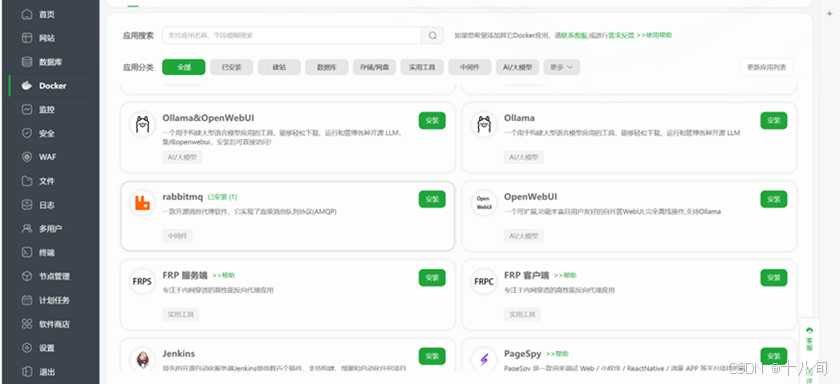Select the 已安装 category filter
The image size is (840, 384).
click(231, 67)
